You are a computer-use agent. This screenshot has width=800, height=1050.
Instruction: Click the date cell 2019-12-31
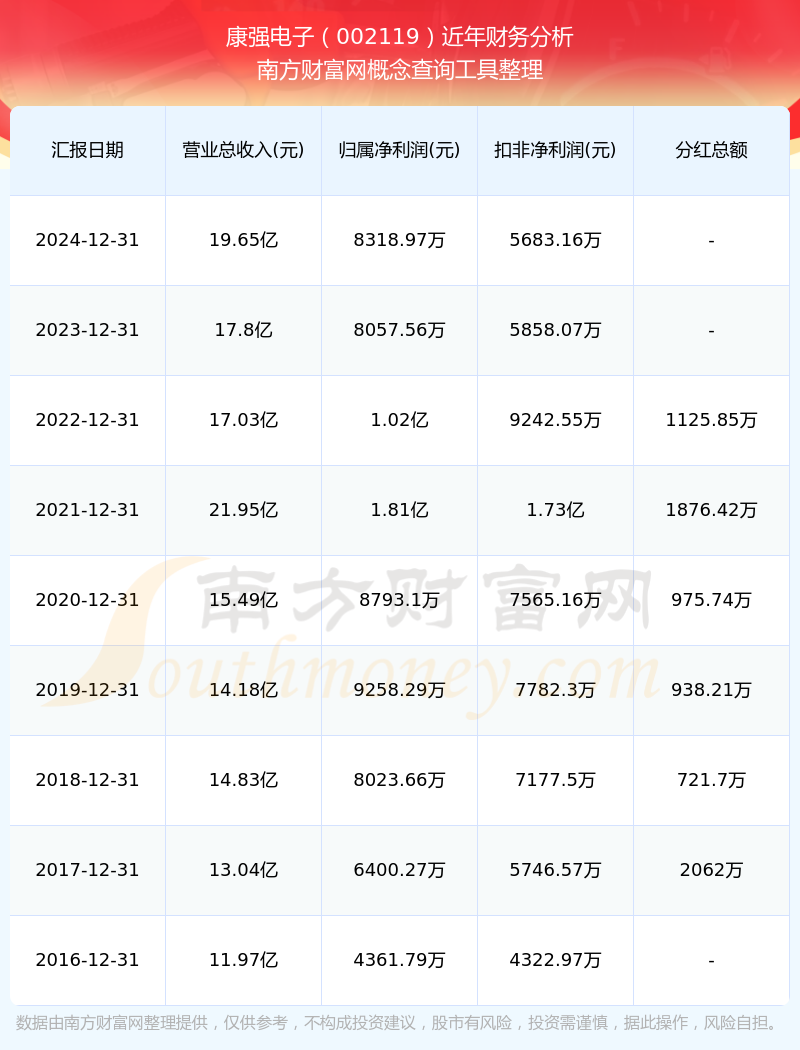[x=88, y=690]
